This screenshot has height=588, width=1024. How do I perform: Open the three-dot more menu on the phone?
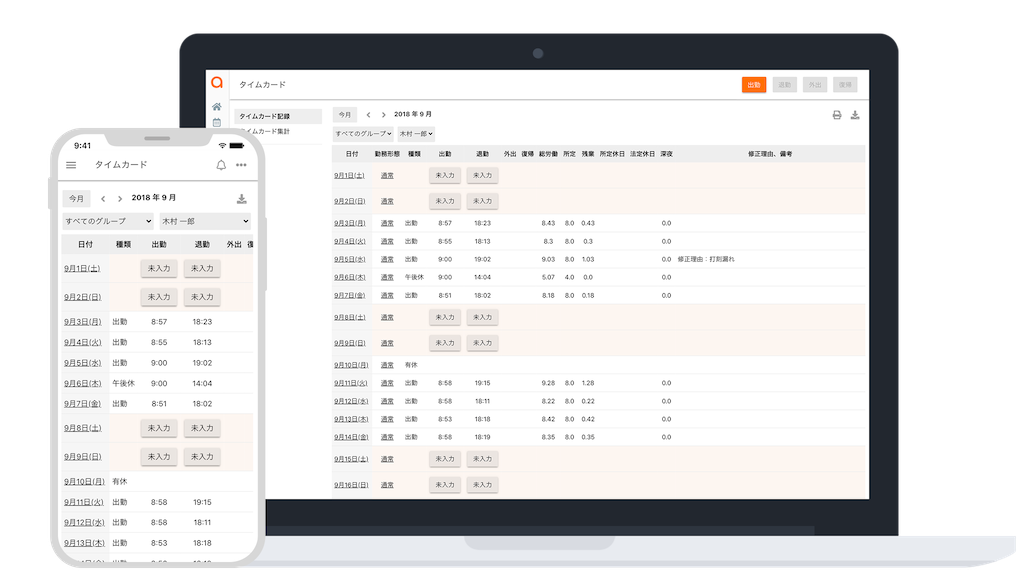[241, 165]
